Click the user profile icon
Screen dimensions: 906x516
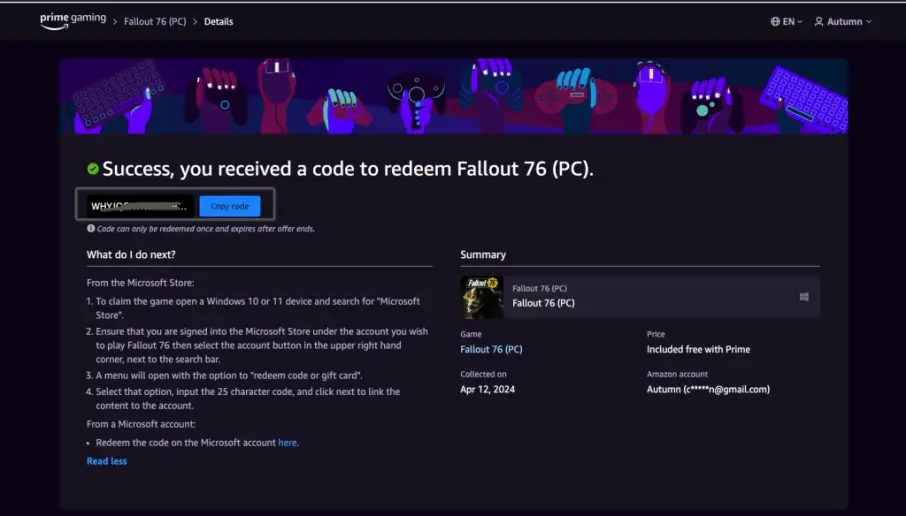point(819,21)
